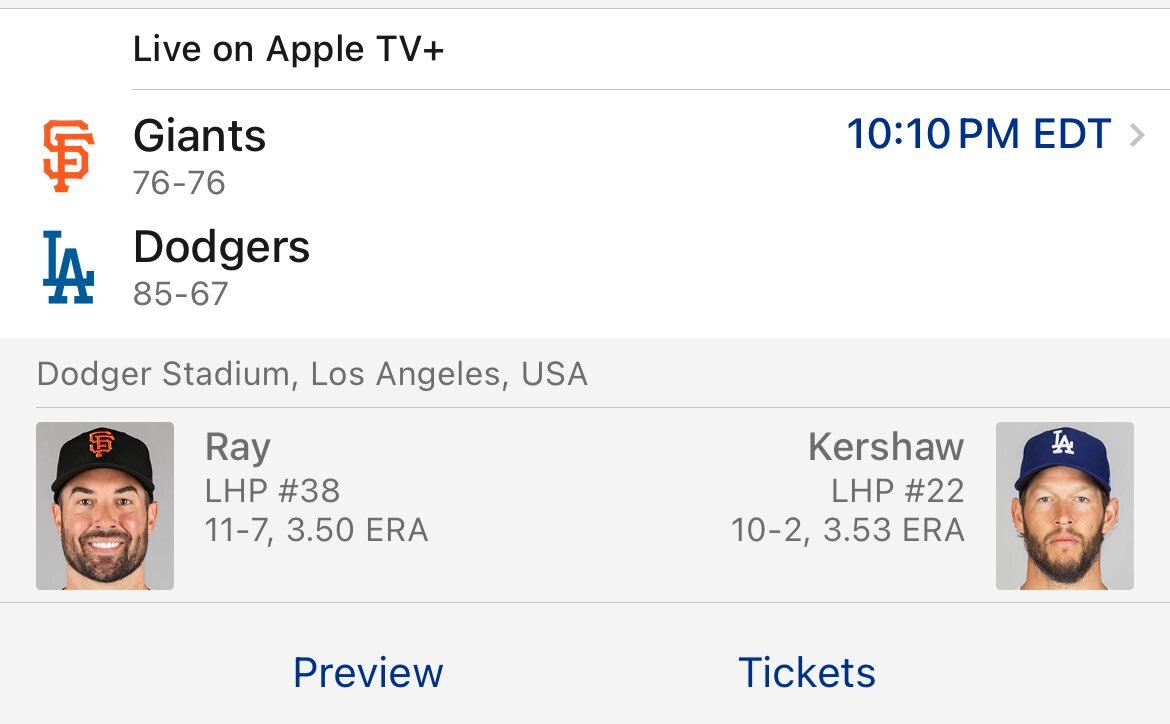1170x724 pixels.
Task: Click the 10:10 PM EDT game time
Action: (979, 135)
